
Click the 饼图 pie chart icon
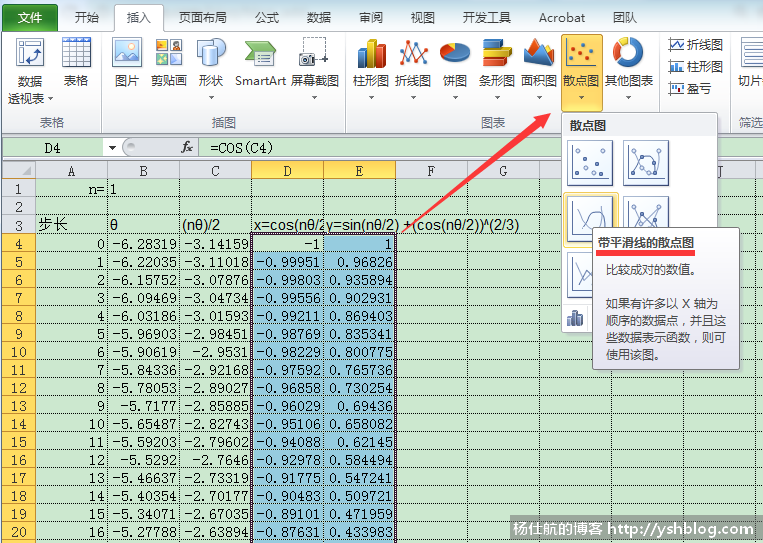click(x=455, y=53)
